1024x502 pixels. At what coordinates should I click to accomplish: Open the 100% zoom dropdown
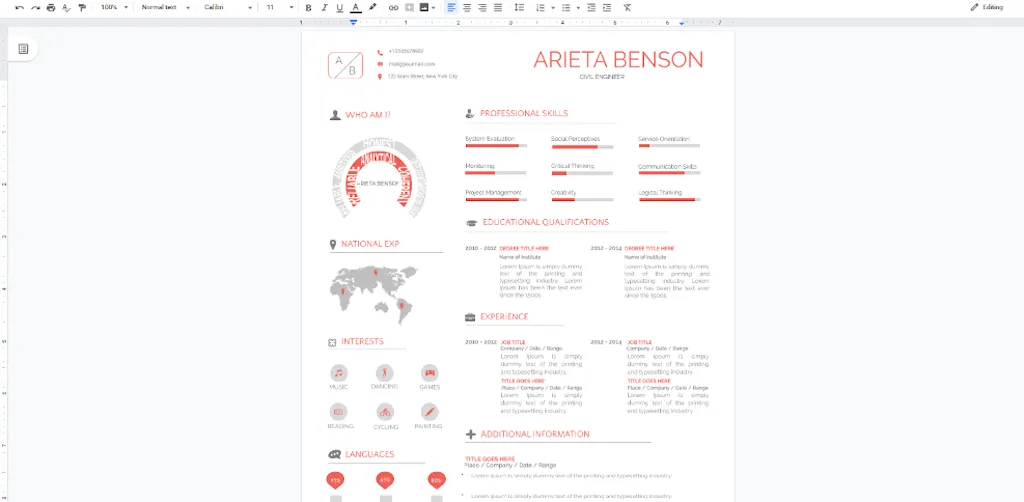tap(114, 7)
